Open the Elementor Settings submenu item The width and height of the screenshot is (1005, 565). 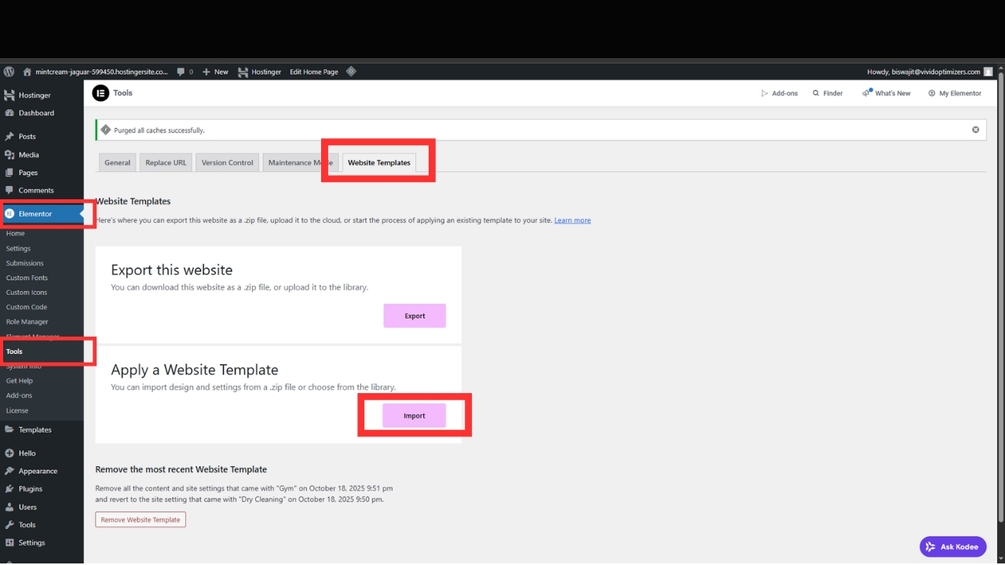[18, 249]
